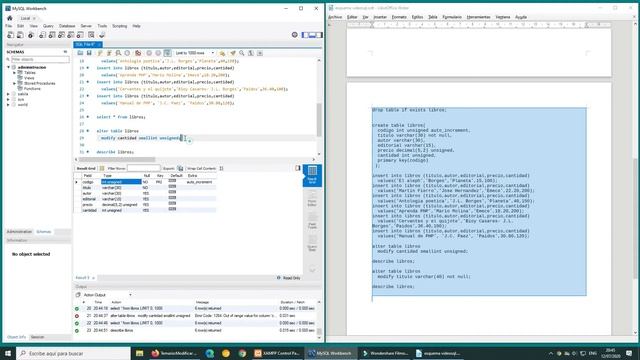Image resolution: width=640 pixels, height=360 pixels.
Task: Create a new SQL tab icon
Action: pos(11,35)
